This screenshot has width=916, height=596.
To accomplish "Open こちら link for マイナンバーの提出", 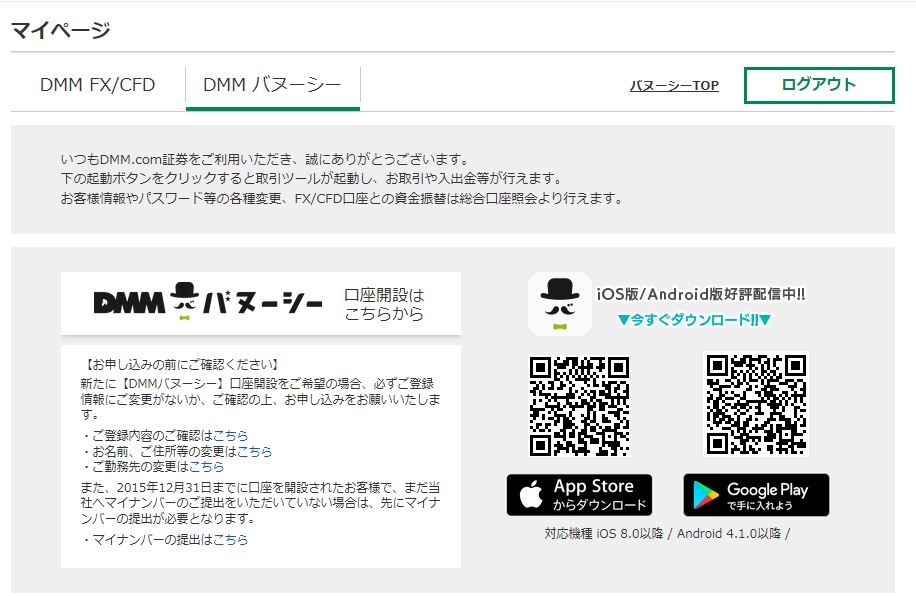I will tap(230, 539).
